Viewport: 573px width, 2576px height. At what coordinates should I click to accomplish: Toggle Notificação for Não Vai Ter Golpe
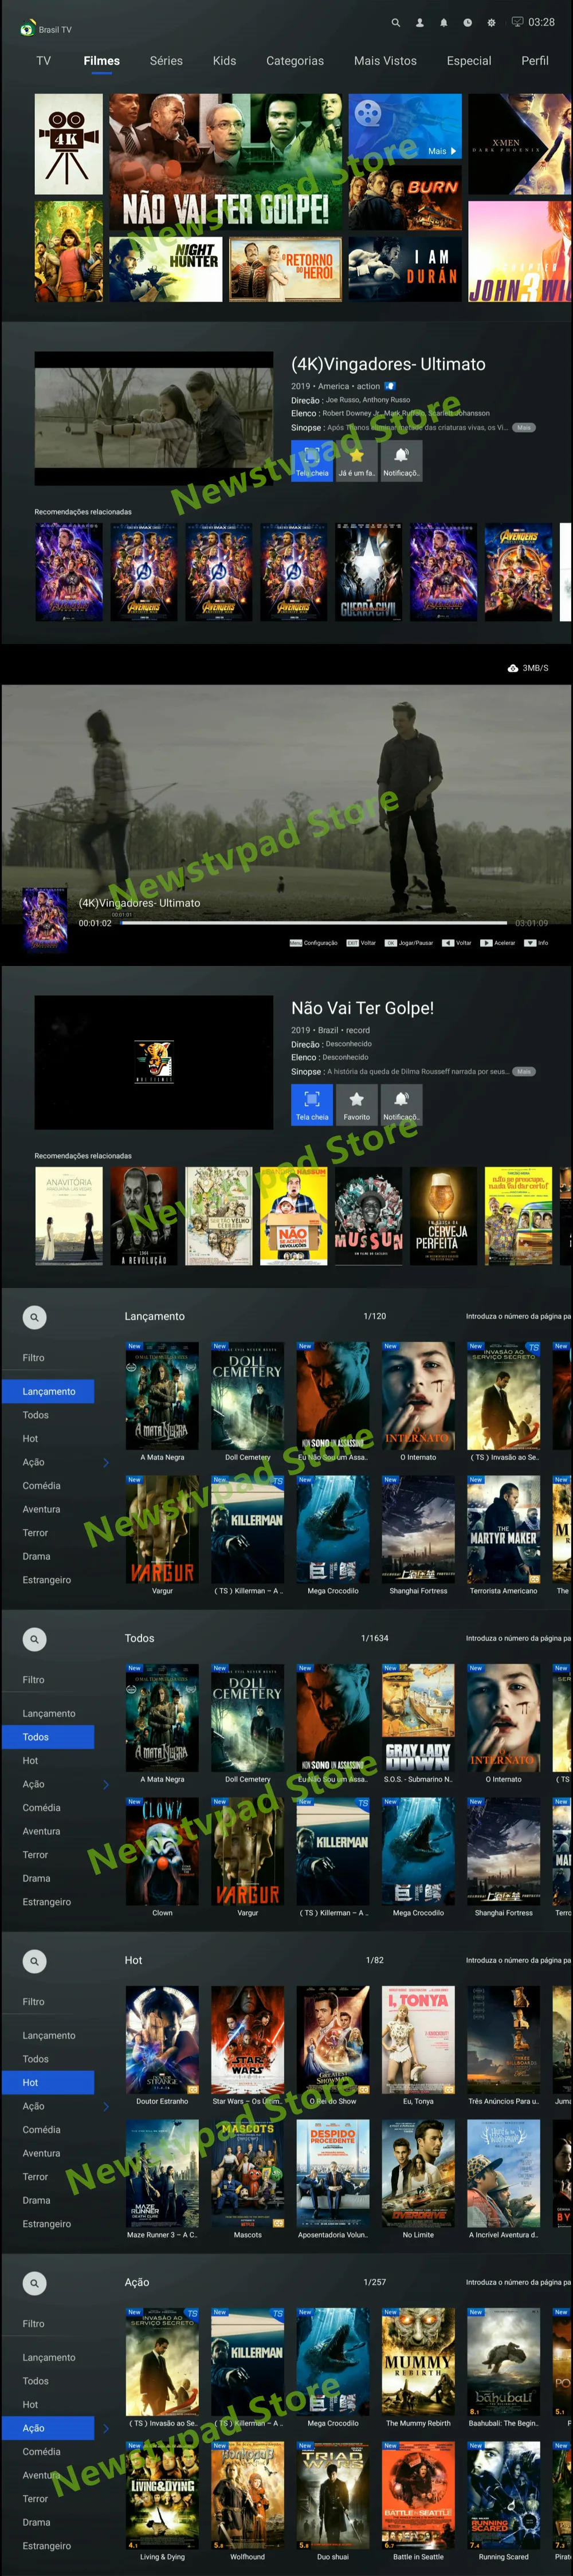coord(401,1105)
